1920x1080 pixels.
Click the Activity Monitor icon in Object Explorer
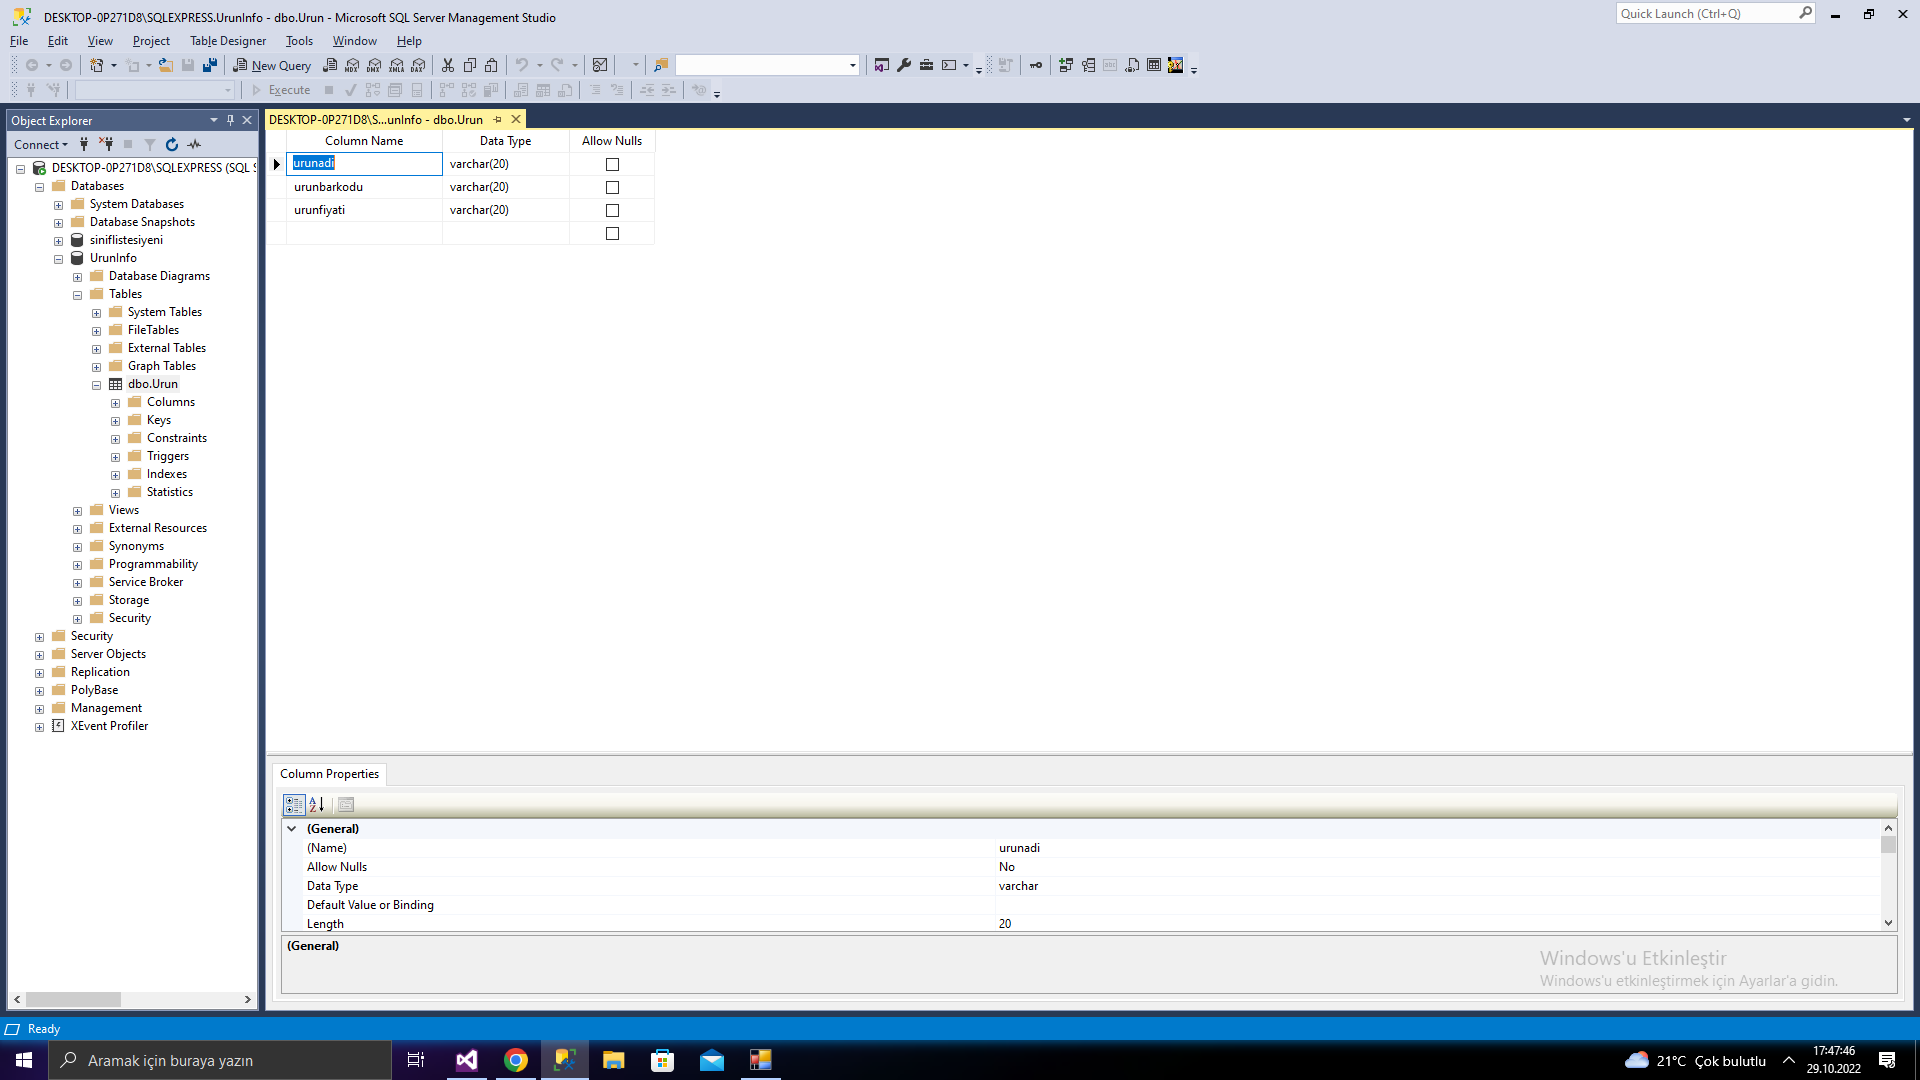[x=194, y=144]
